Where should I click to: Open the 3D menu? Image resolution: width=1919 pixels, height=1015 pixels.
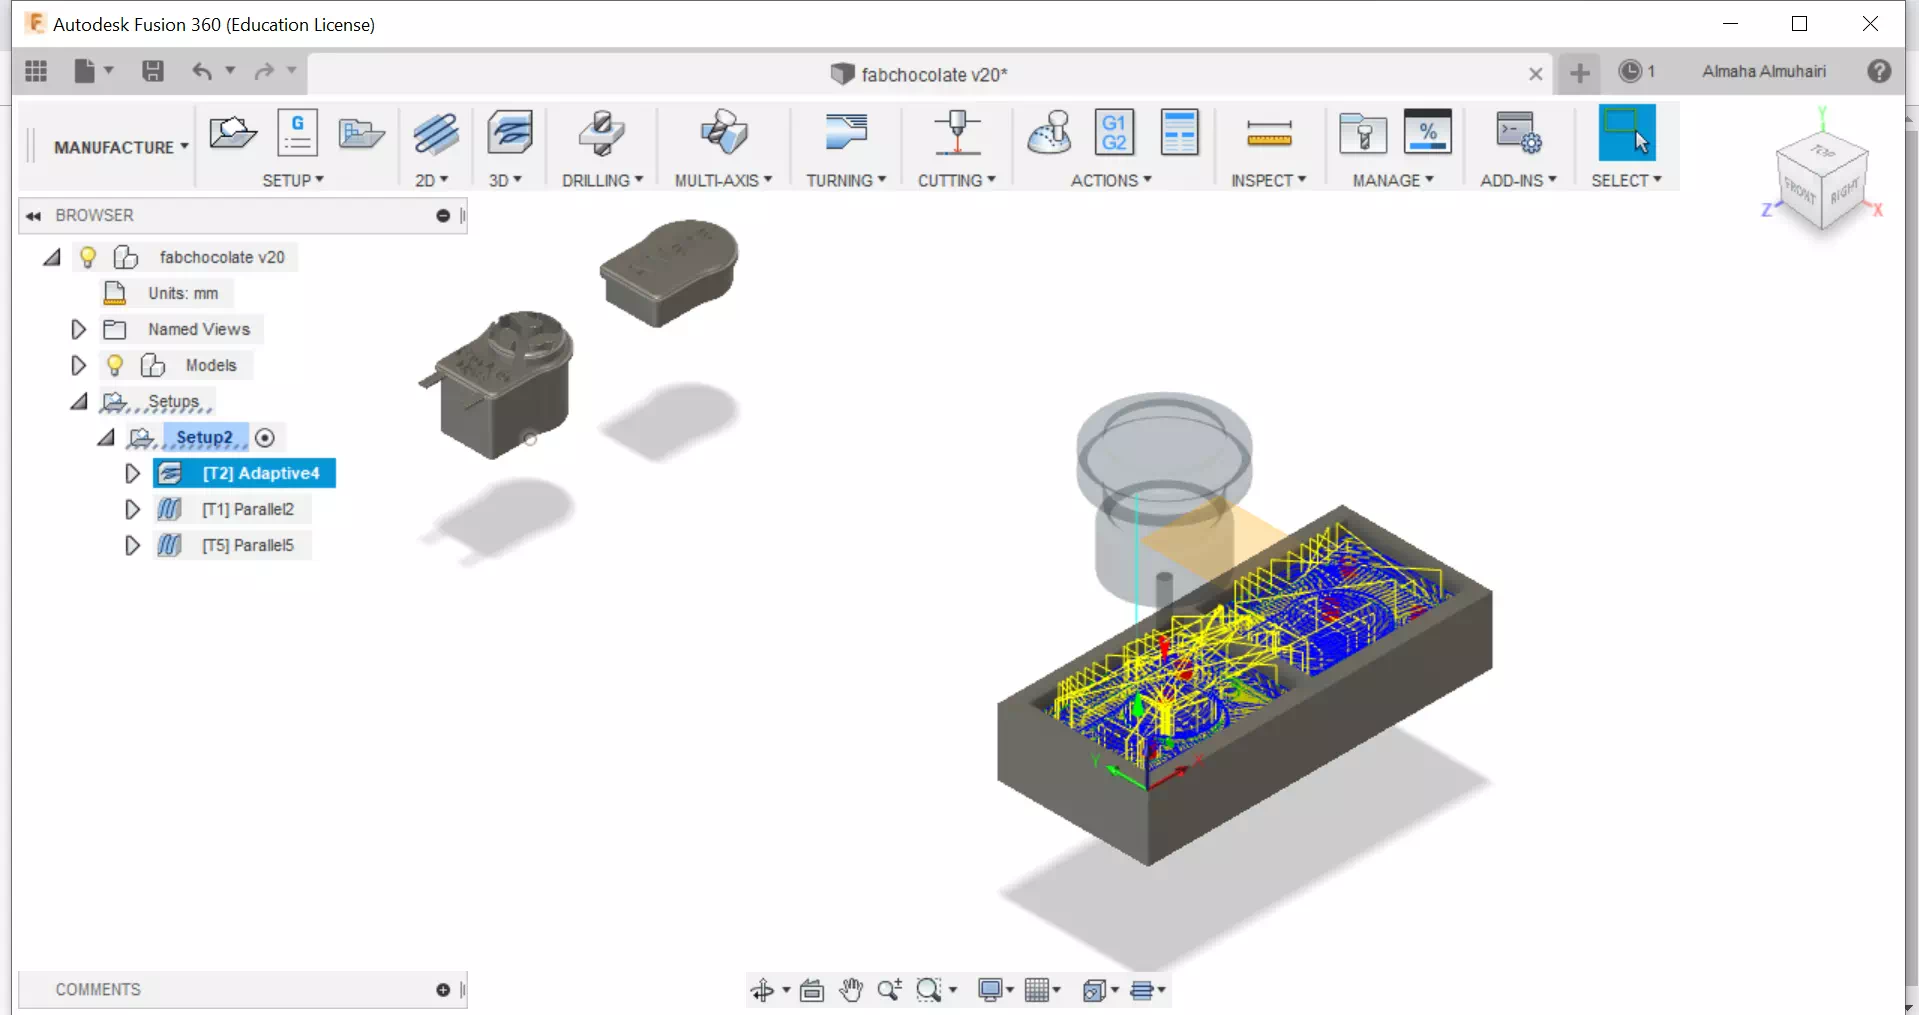pos(505,180)
